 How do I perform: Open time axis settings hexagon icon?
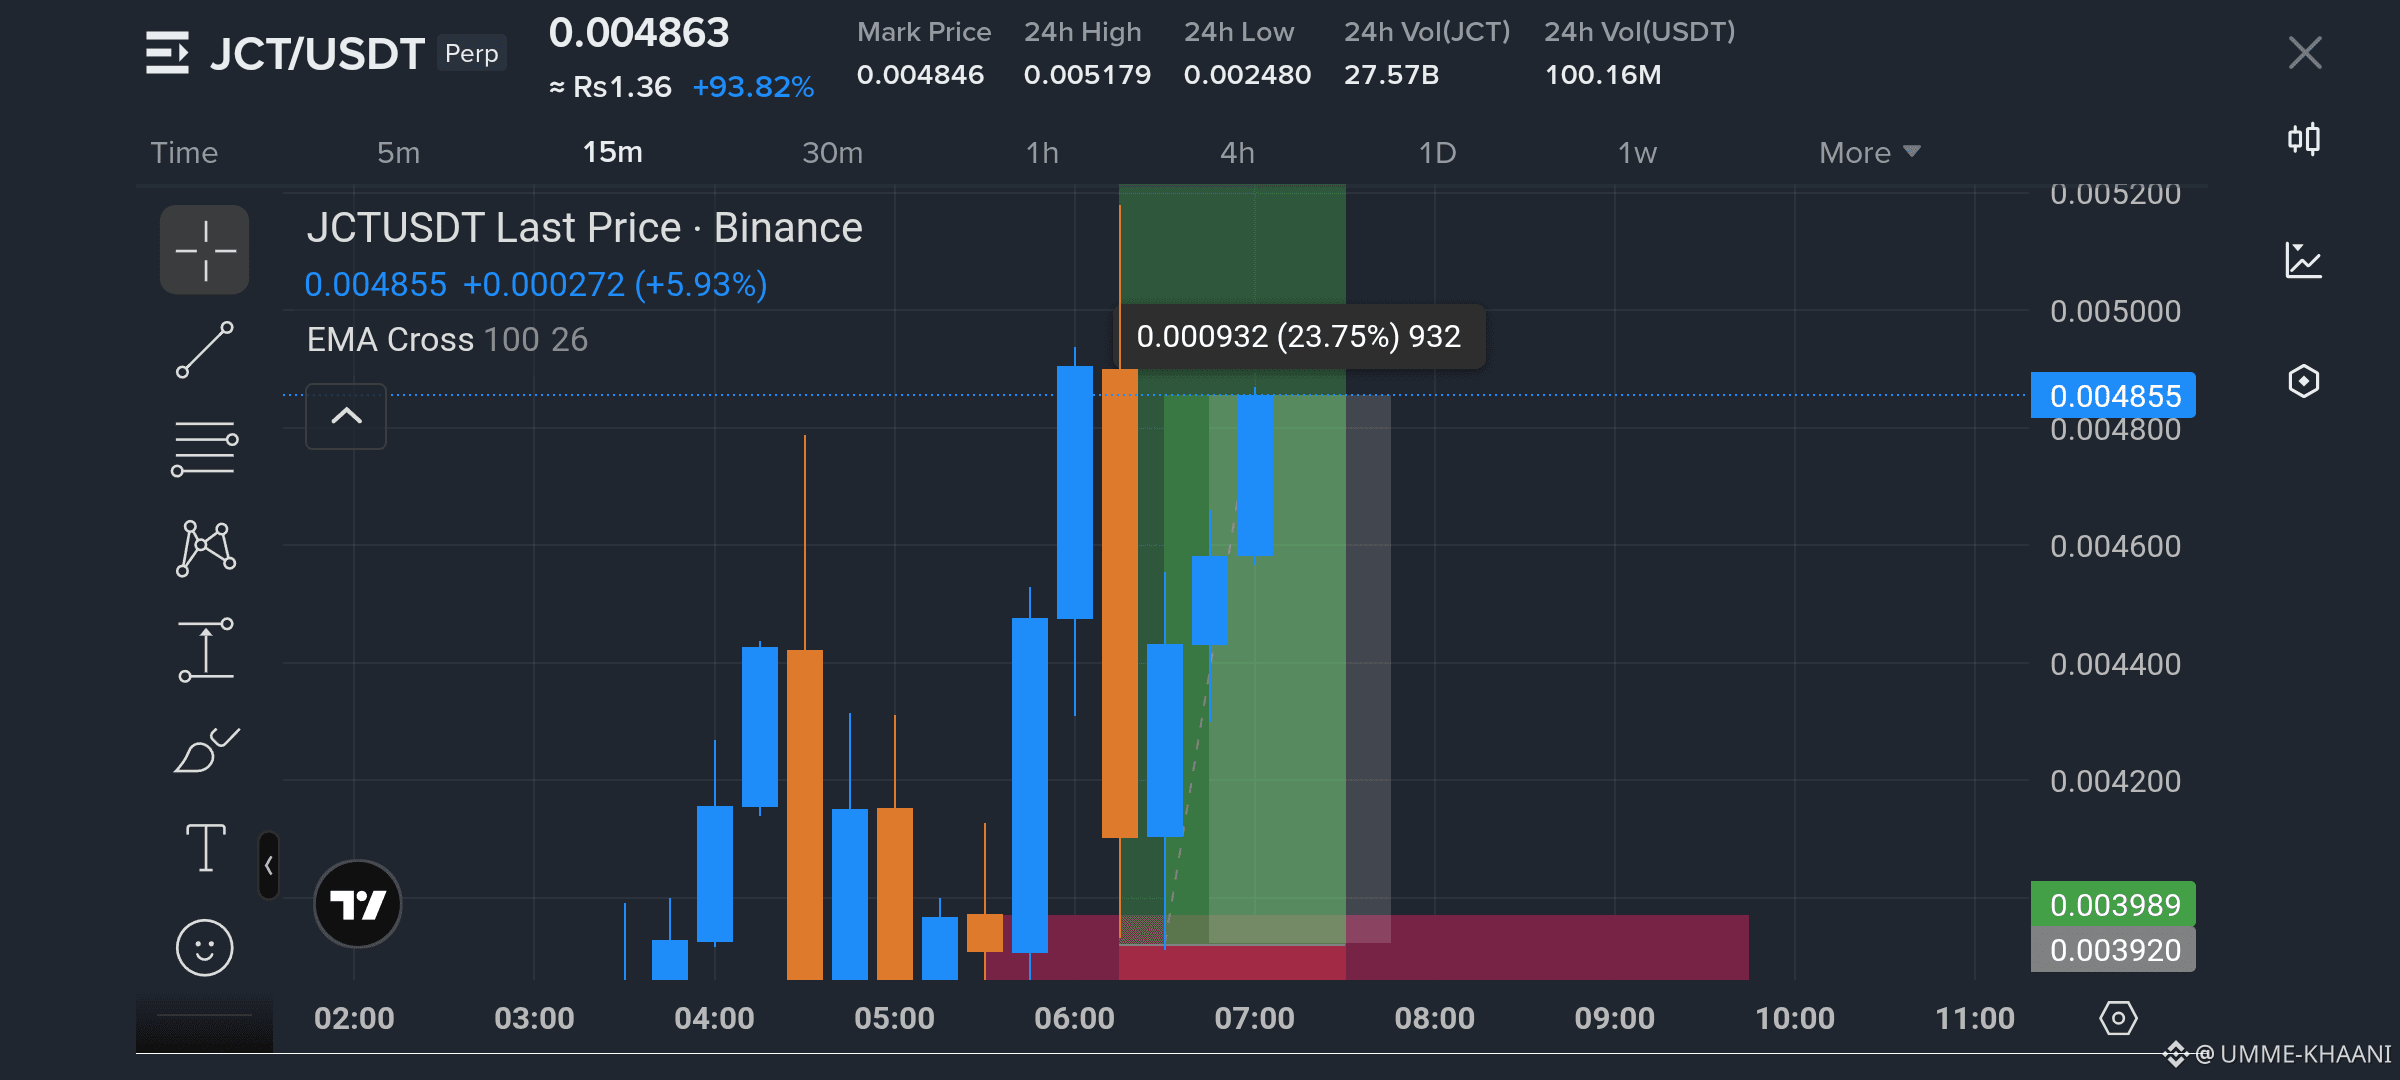tap(2118, 1019)
